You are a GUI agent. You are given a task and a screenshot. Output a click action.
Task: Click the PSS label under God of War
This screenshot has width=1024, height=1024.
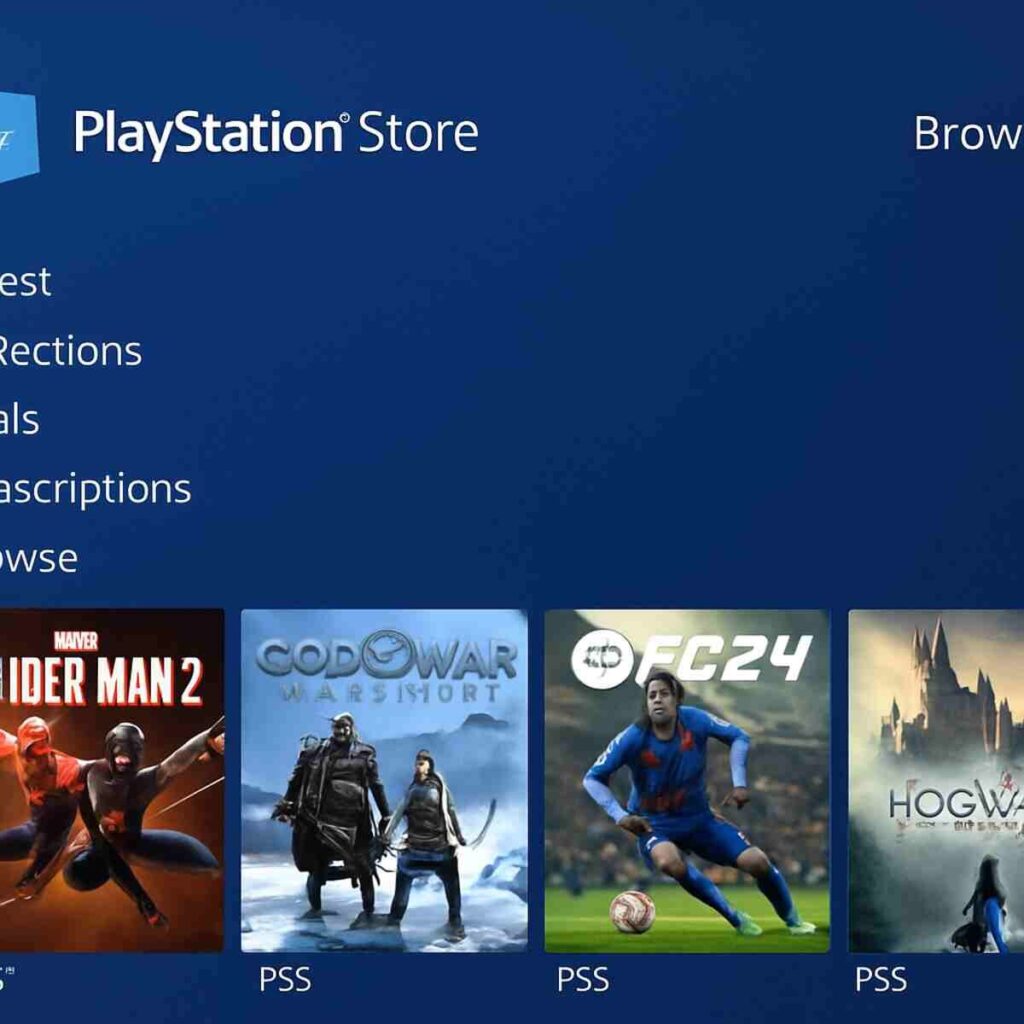[x=285, y=979]
